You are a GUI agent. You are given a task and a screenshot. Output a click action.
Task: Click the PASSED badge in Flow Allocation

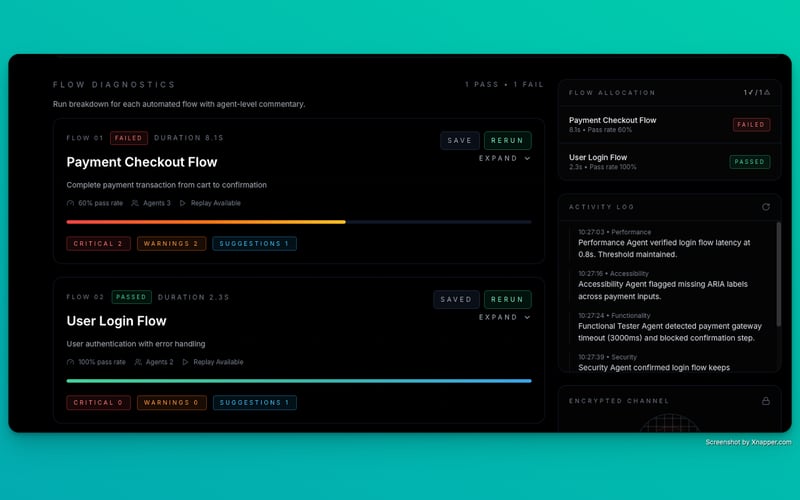[x=749, y=162]
